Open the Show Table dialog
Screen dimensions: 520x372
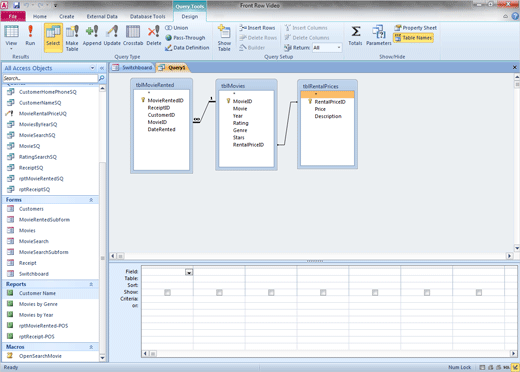click(x=224, y=37)
